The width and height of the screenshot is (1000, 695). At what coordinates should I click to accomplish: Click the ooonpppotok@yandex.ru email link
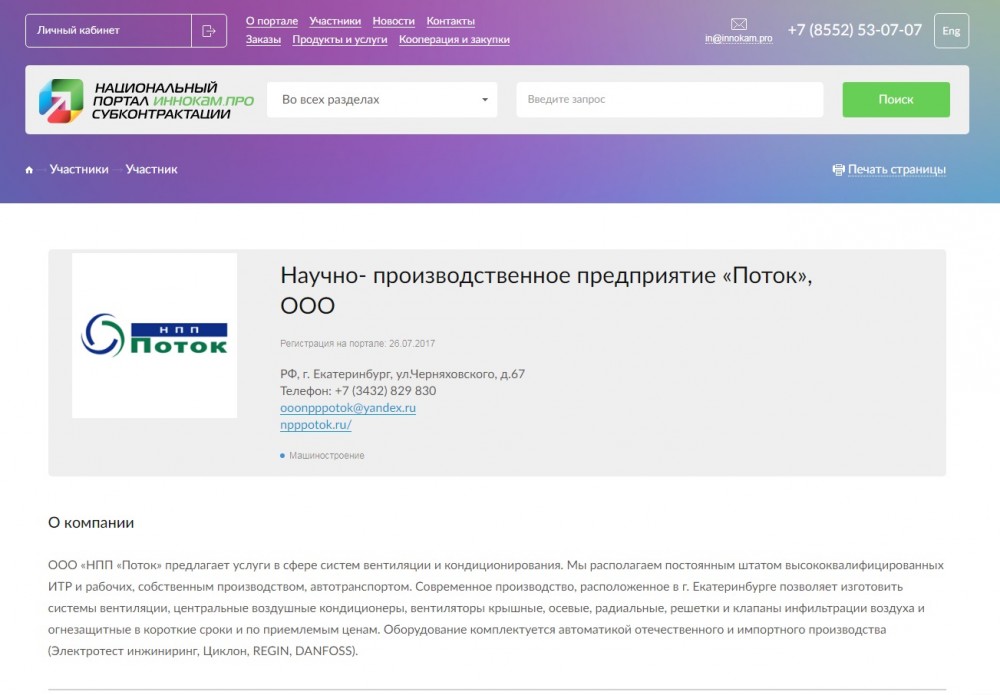(x=348, y=408)
